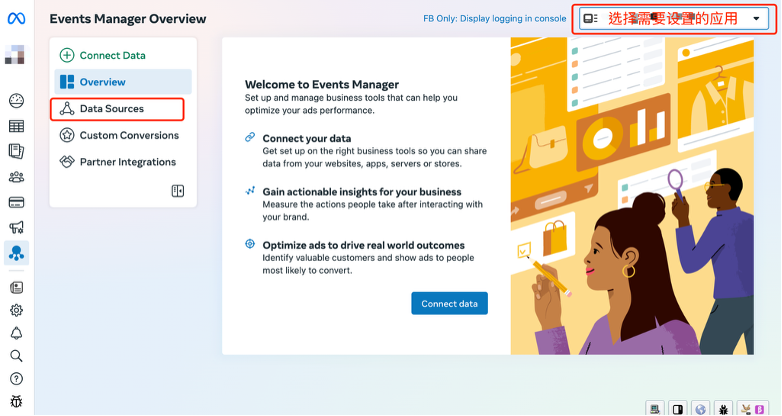
Task: Click the Welcome to Events Manager heading
Action: pyautogui.click(x=322, y=84)
